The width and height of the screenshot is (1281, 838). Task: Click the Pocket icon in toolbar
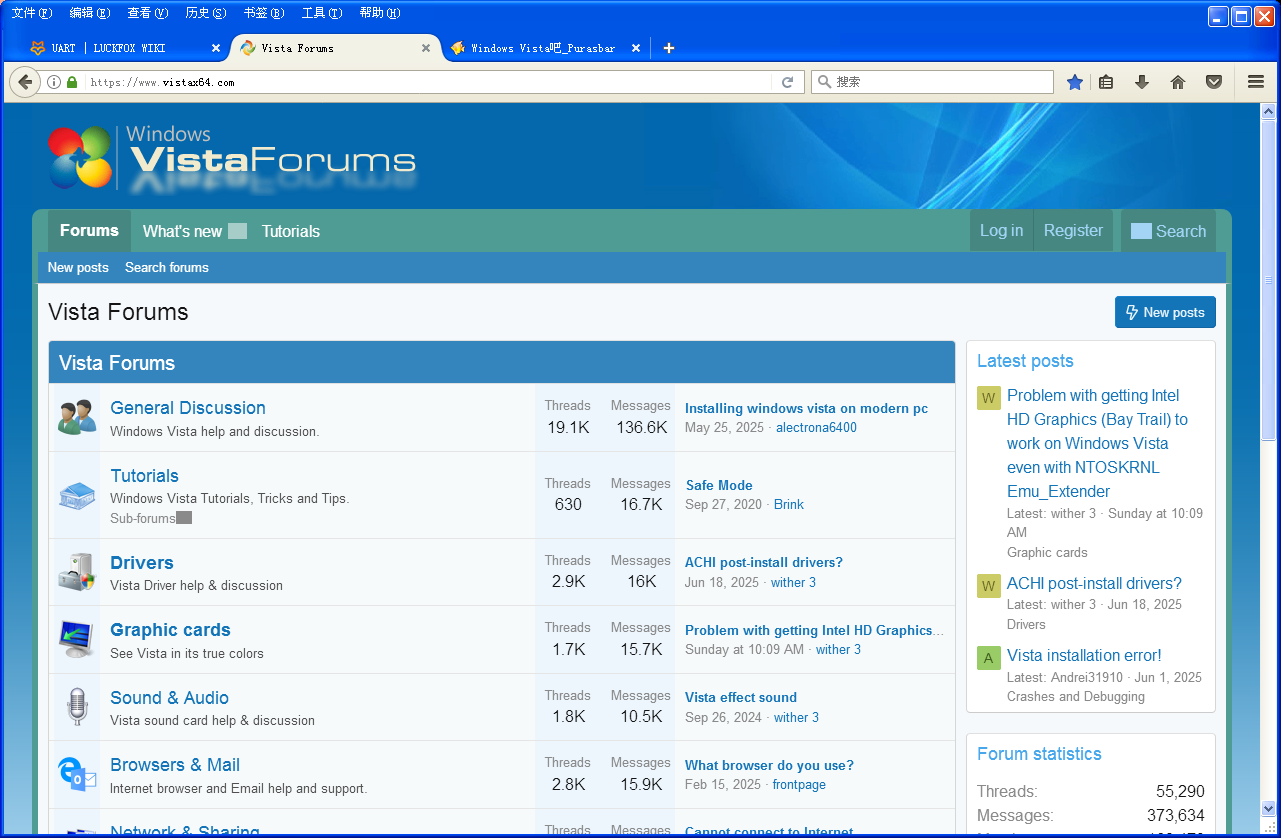(x=1214, y=82)
